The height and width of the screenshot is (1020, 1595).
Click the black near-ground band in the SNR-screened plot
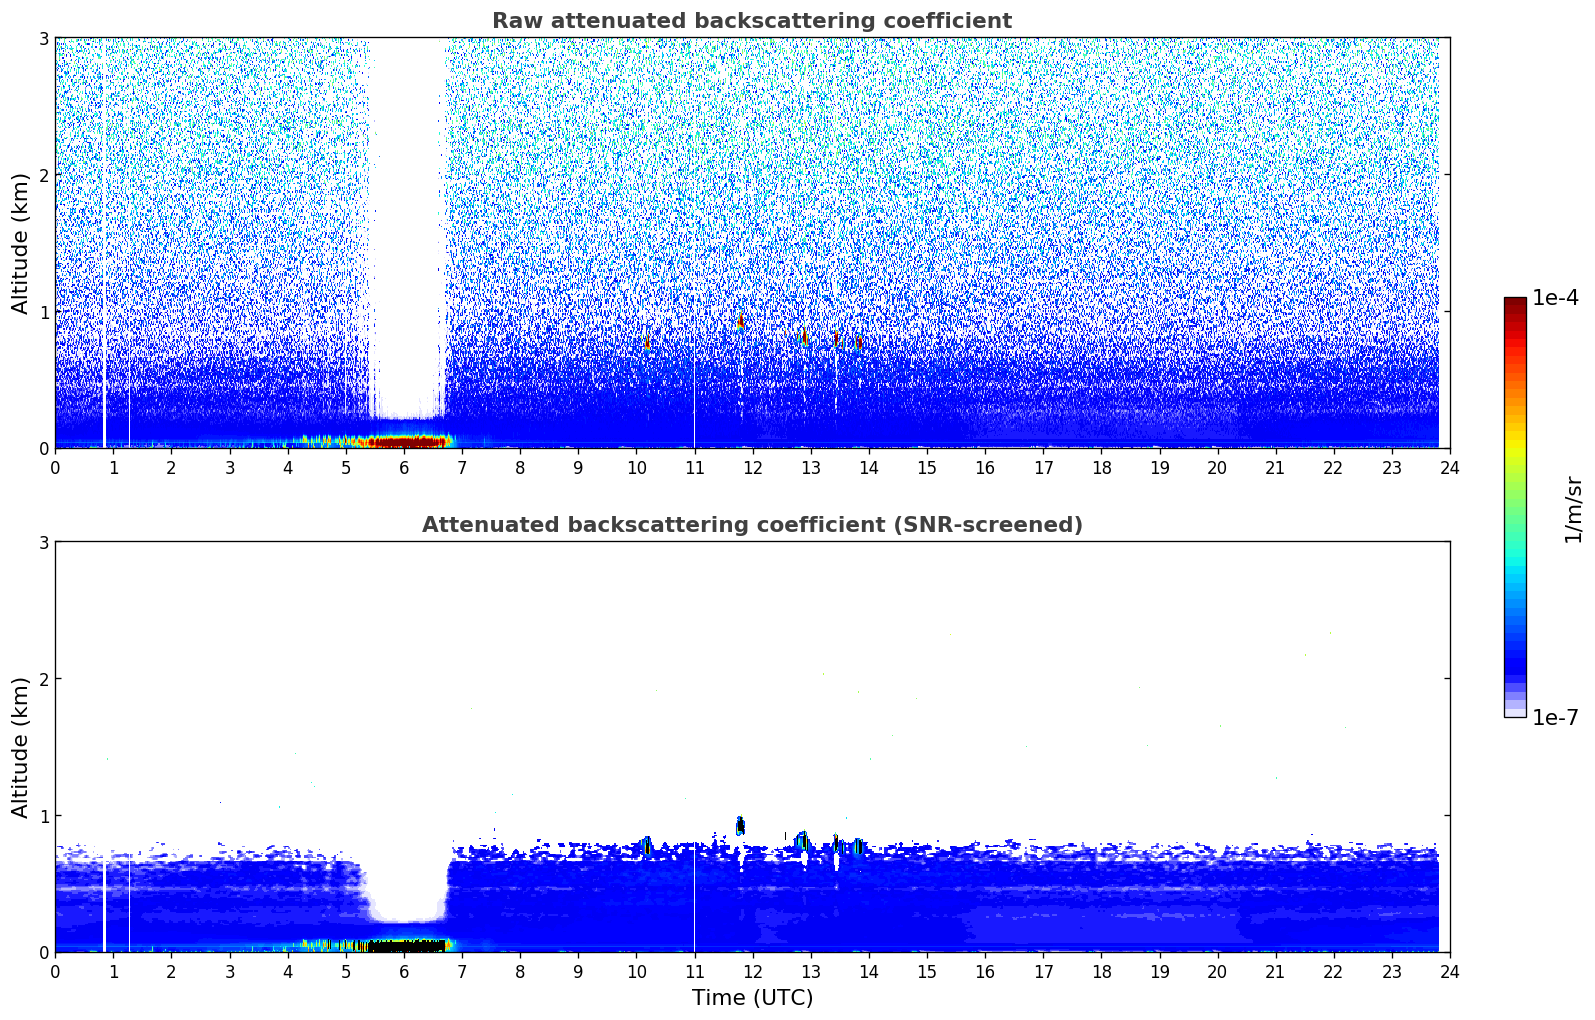click(x=406, y=945)
